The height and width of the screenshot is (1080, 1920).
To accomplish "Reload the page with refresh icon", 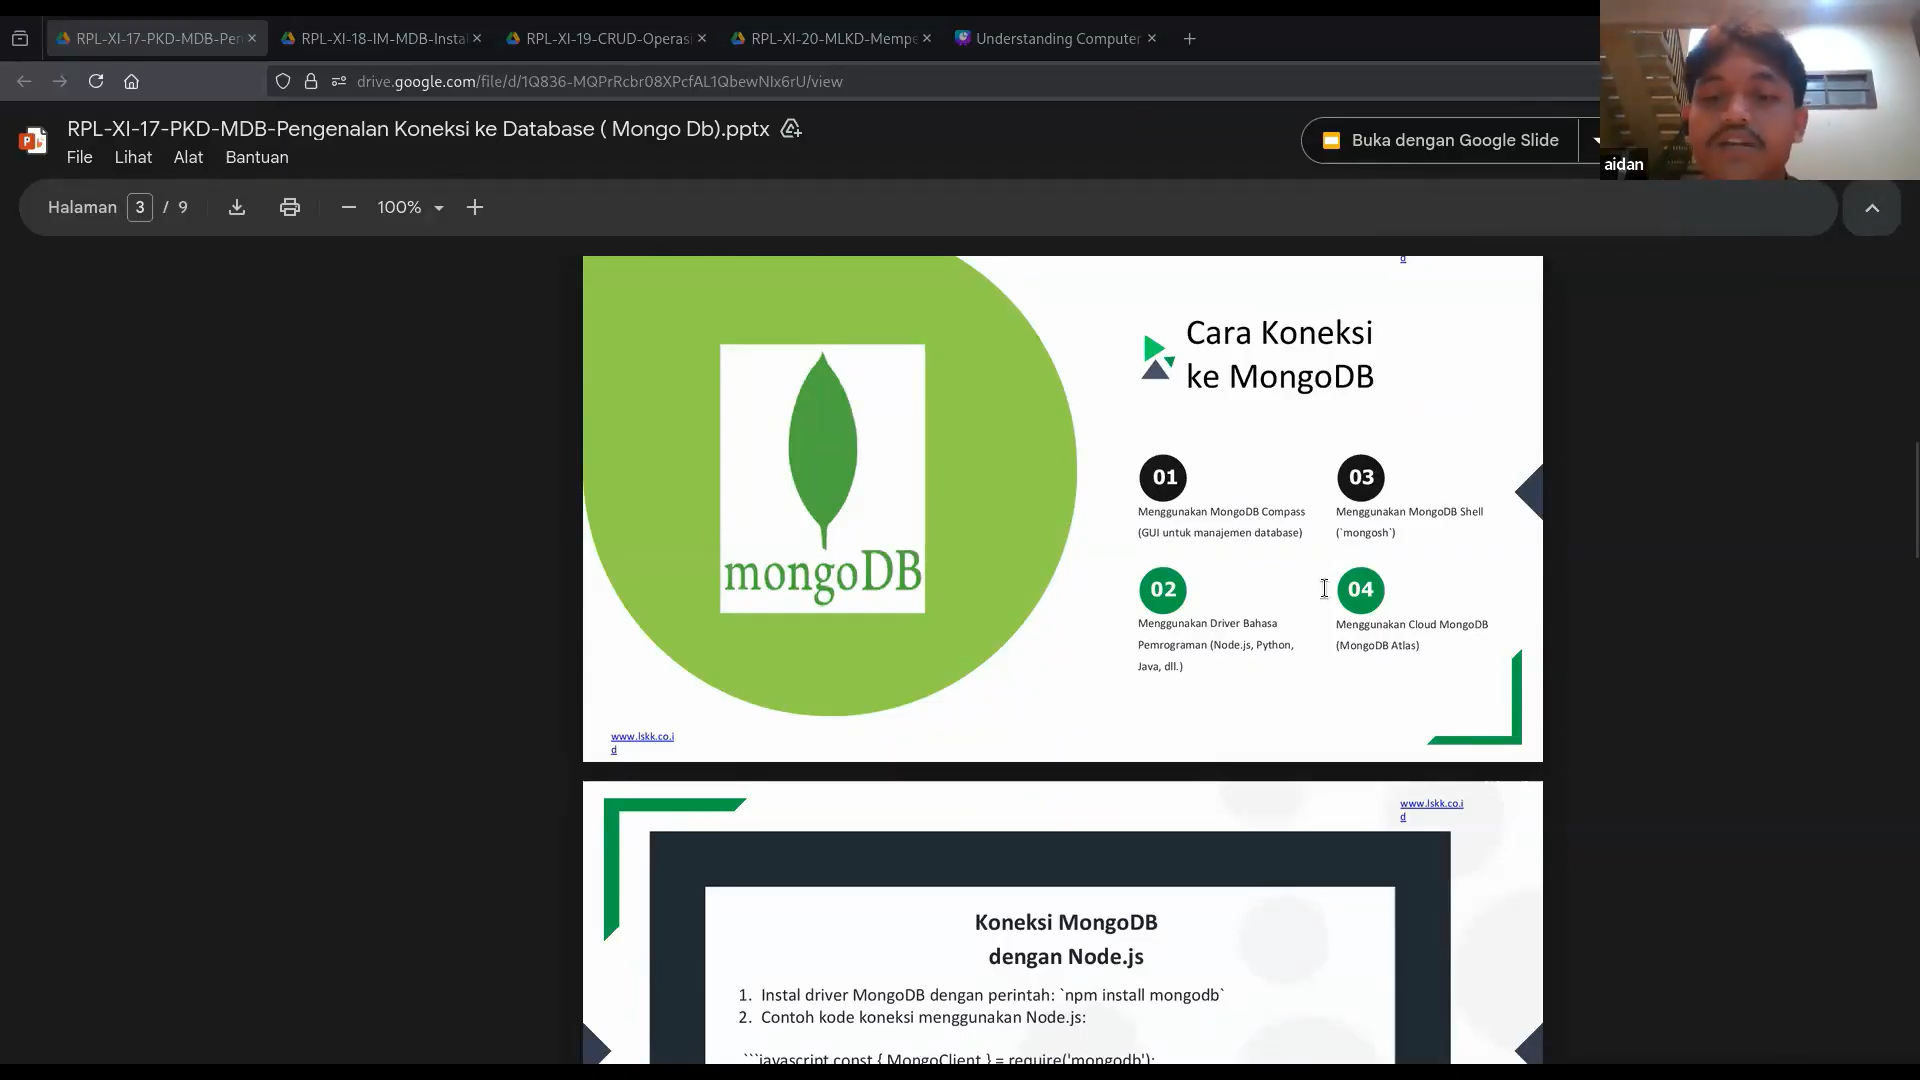I will [96, 81].
